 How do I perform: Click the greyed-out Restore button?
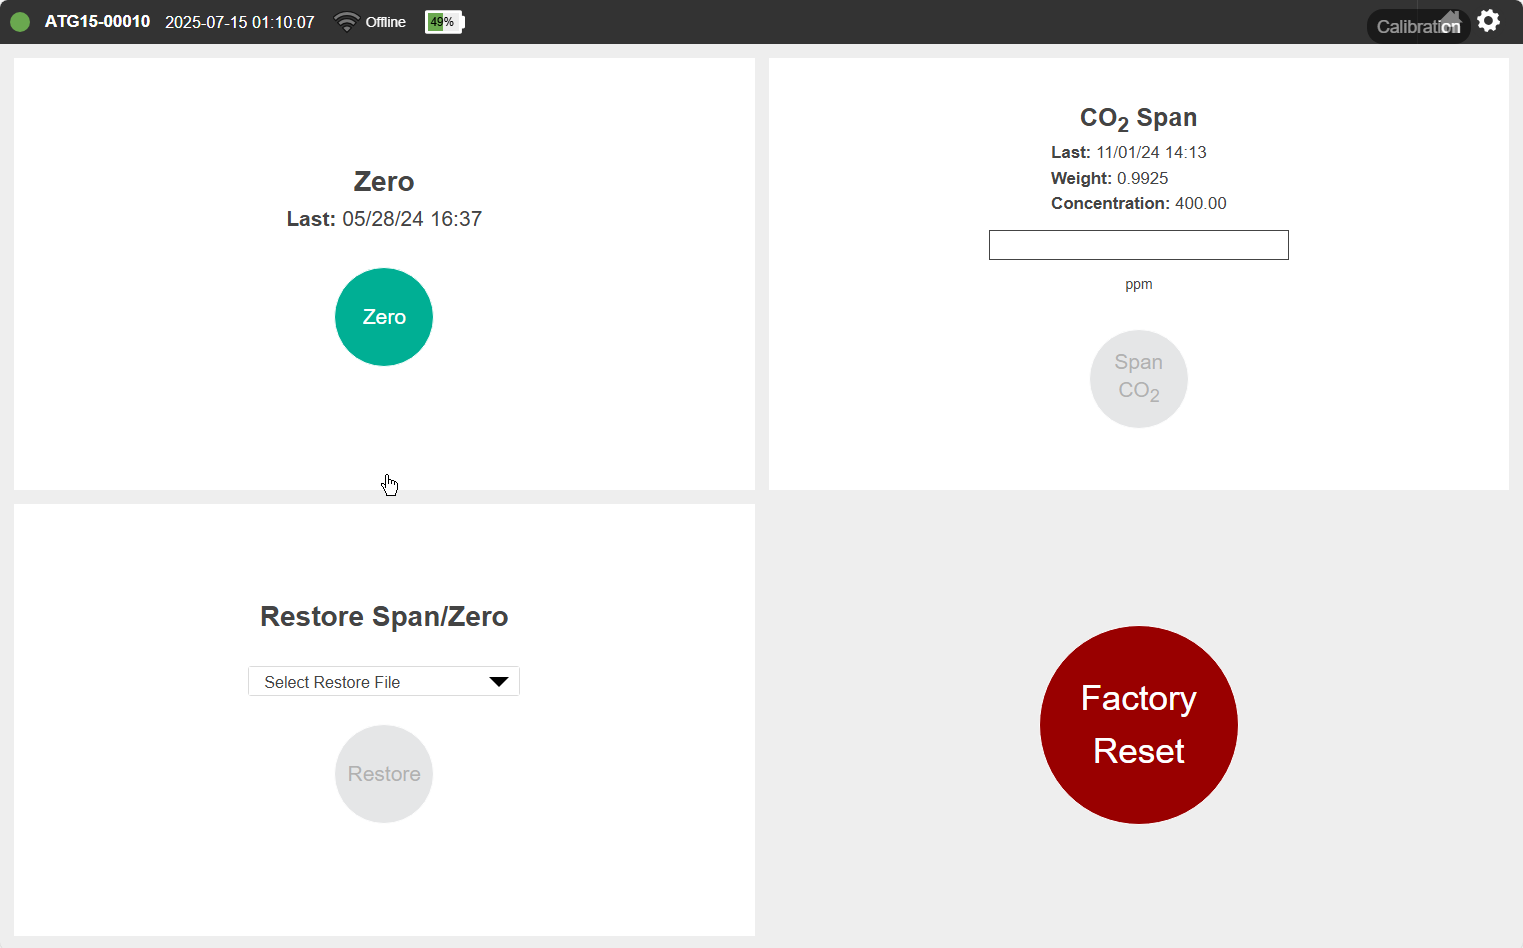click(384, 774)
